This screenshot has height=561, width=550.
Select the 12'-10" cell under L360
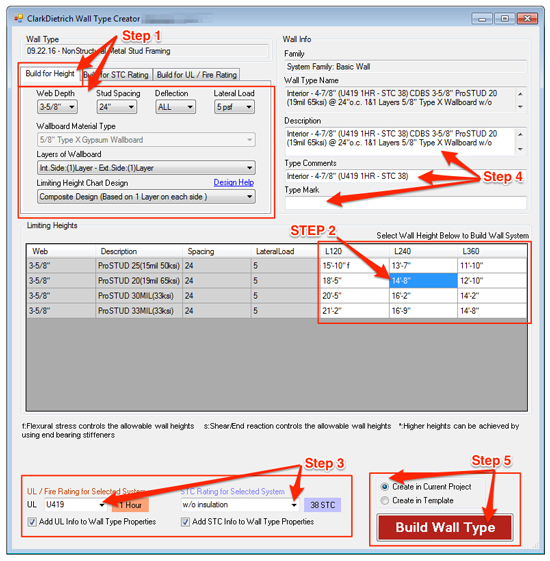click(x=492, y=281)
